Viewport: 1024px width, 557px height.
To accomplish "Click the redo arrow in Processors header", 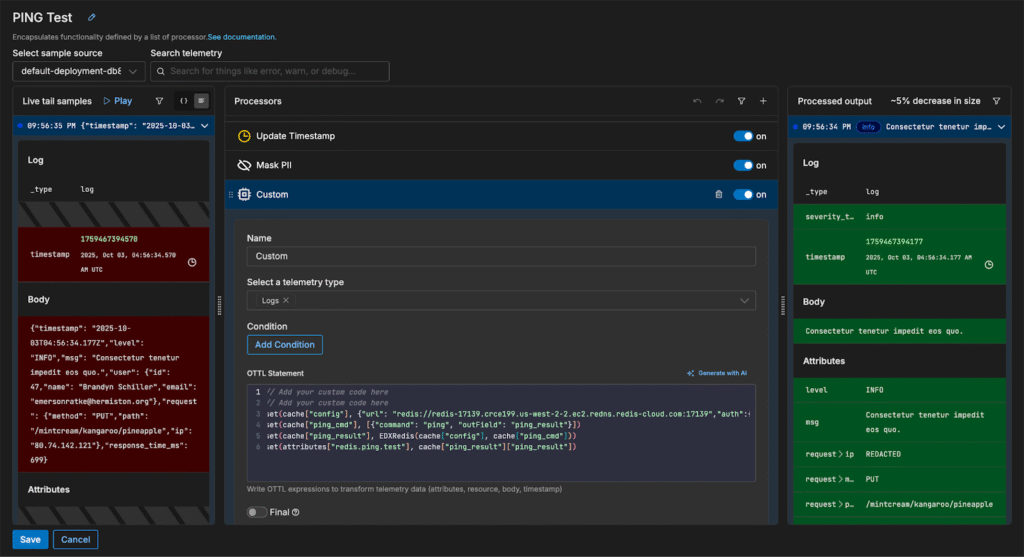I will tap(719, 101).
